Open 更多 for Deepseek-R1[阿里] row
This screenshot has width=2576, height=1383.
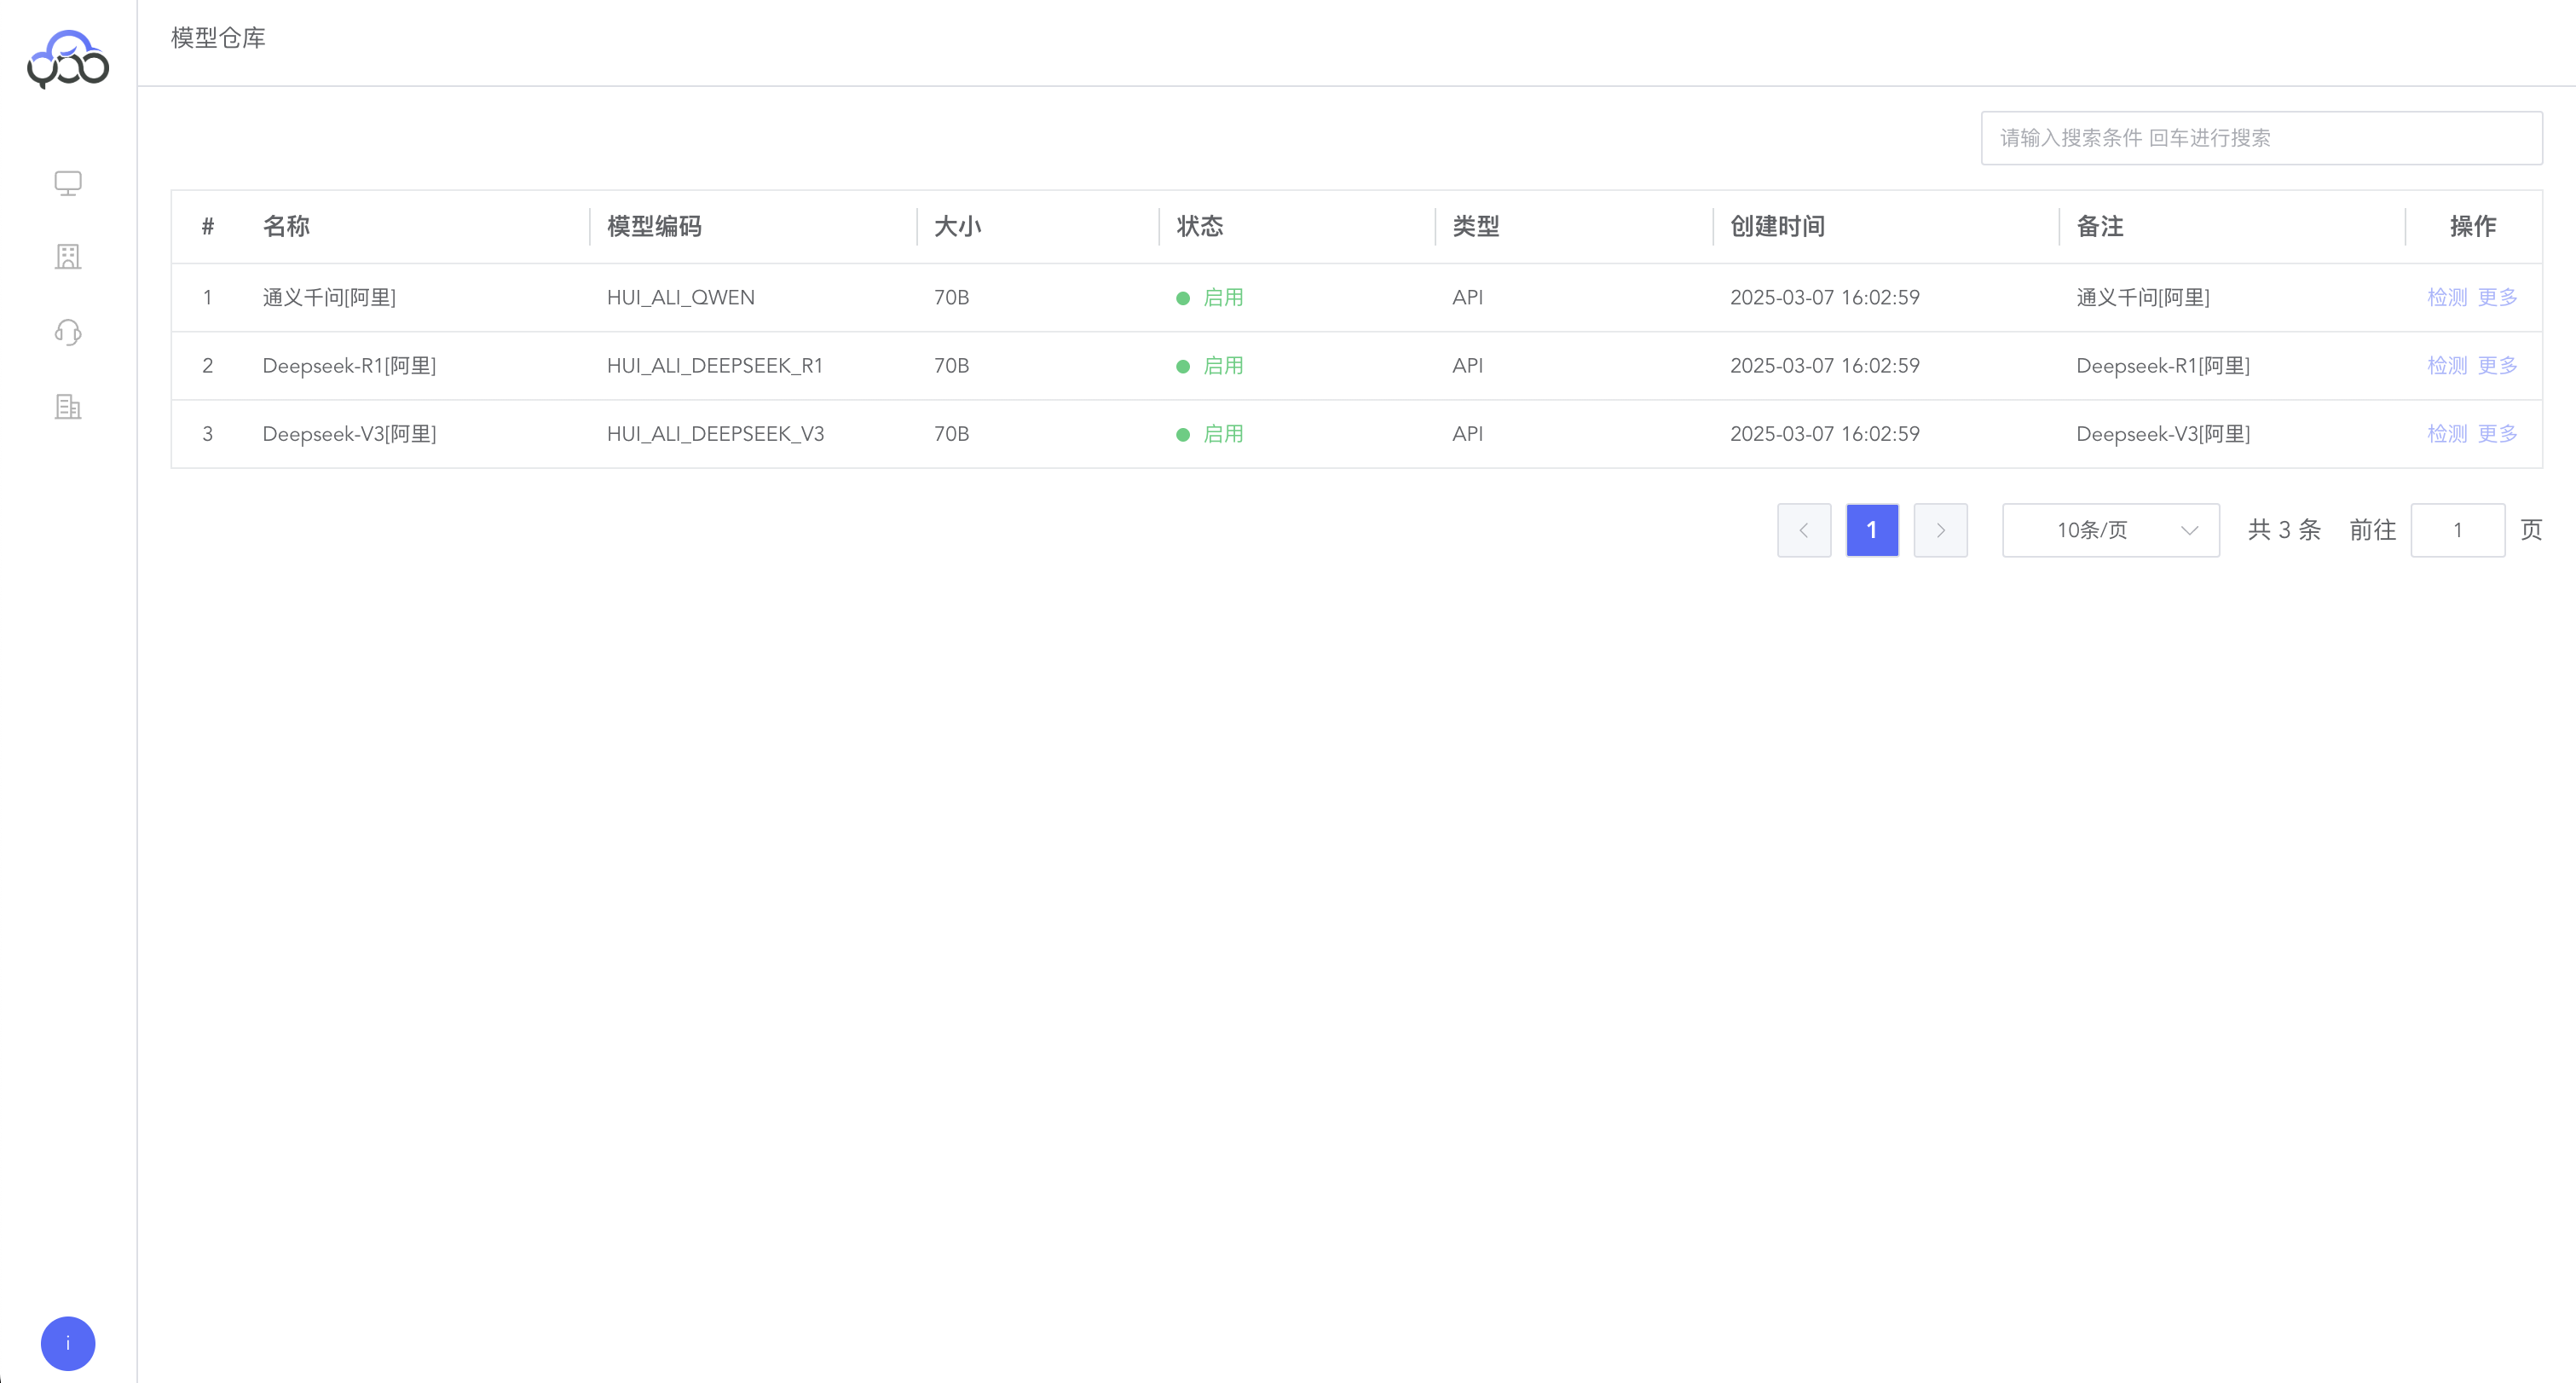2497,365
